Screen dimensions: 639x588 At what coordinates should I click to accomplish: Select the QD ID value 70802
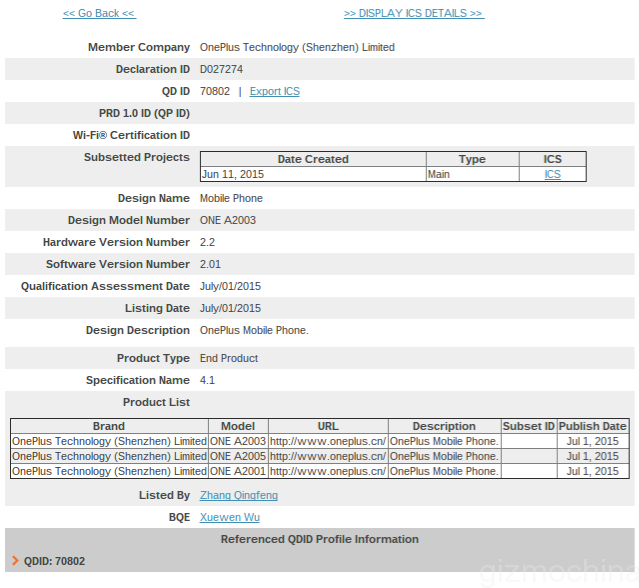pyautogui.click(x=215, y=91)
